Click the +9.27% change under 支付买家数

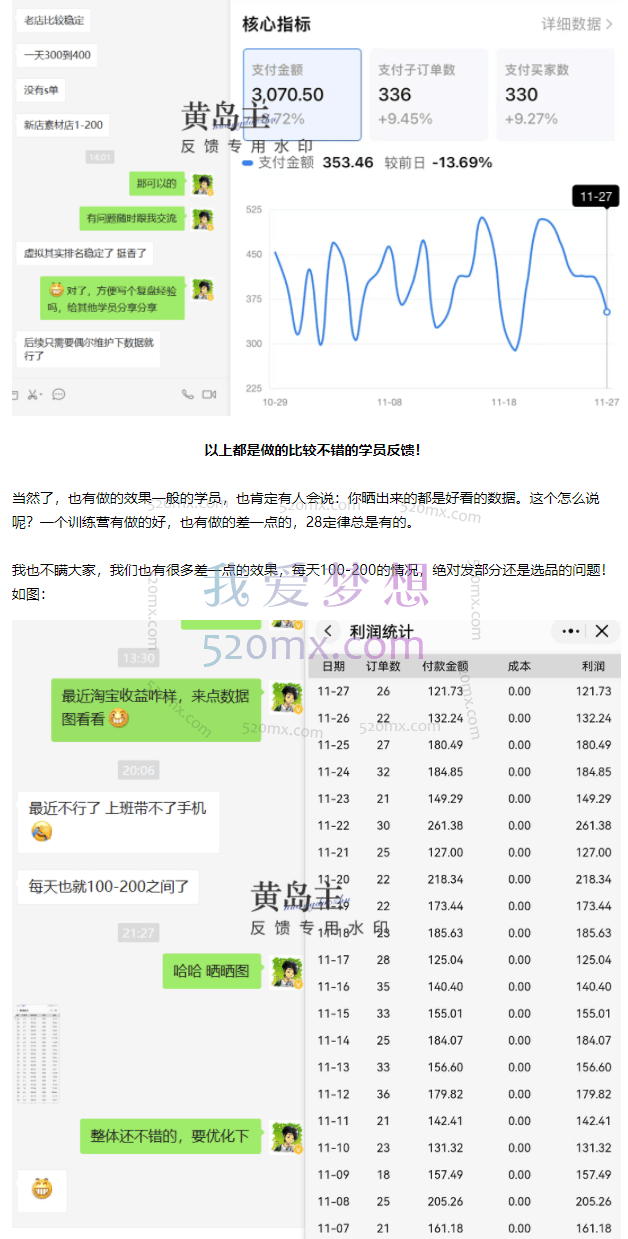pos(531,119)
